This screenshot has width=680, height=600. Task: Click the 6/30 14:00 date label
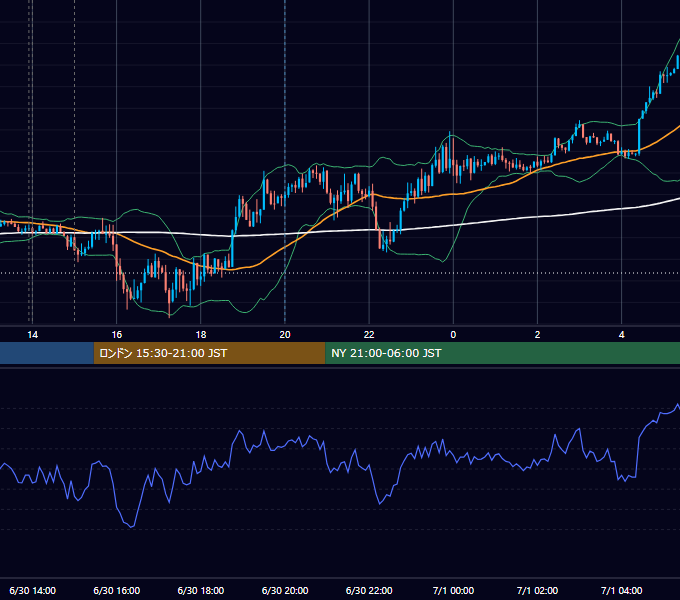pyautogui.click(x=33, y=590)
